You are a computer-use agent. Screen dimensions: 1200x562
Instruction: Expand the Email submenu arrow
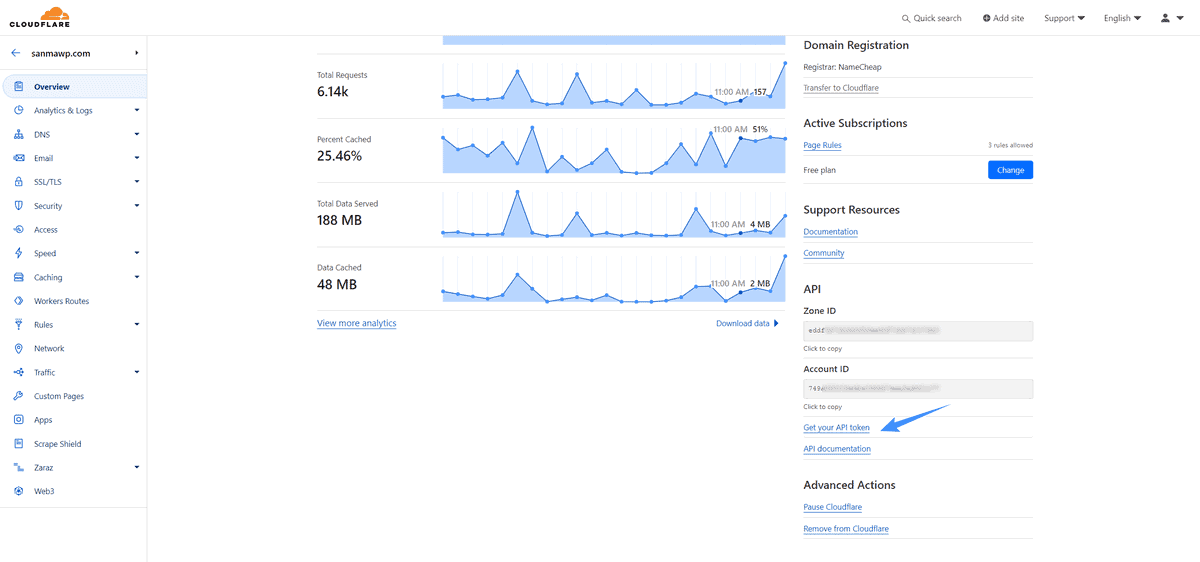(136, 158)
